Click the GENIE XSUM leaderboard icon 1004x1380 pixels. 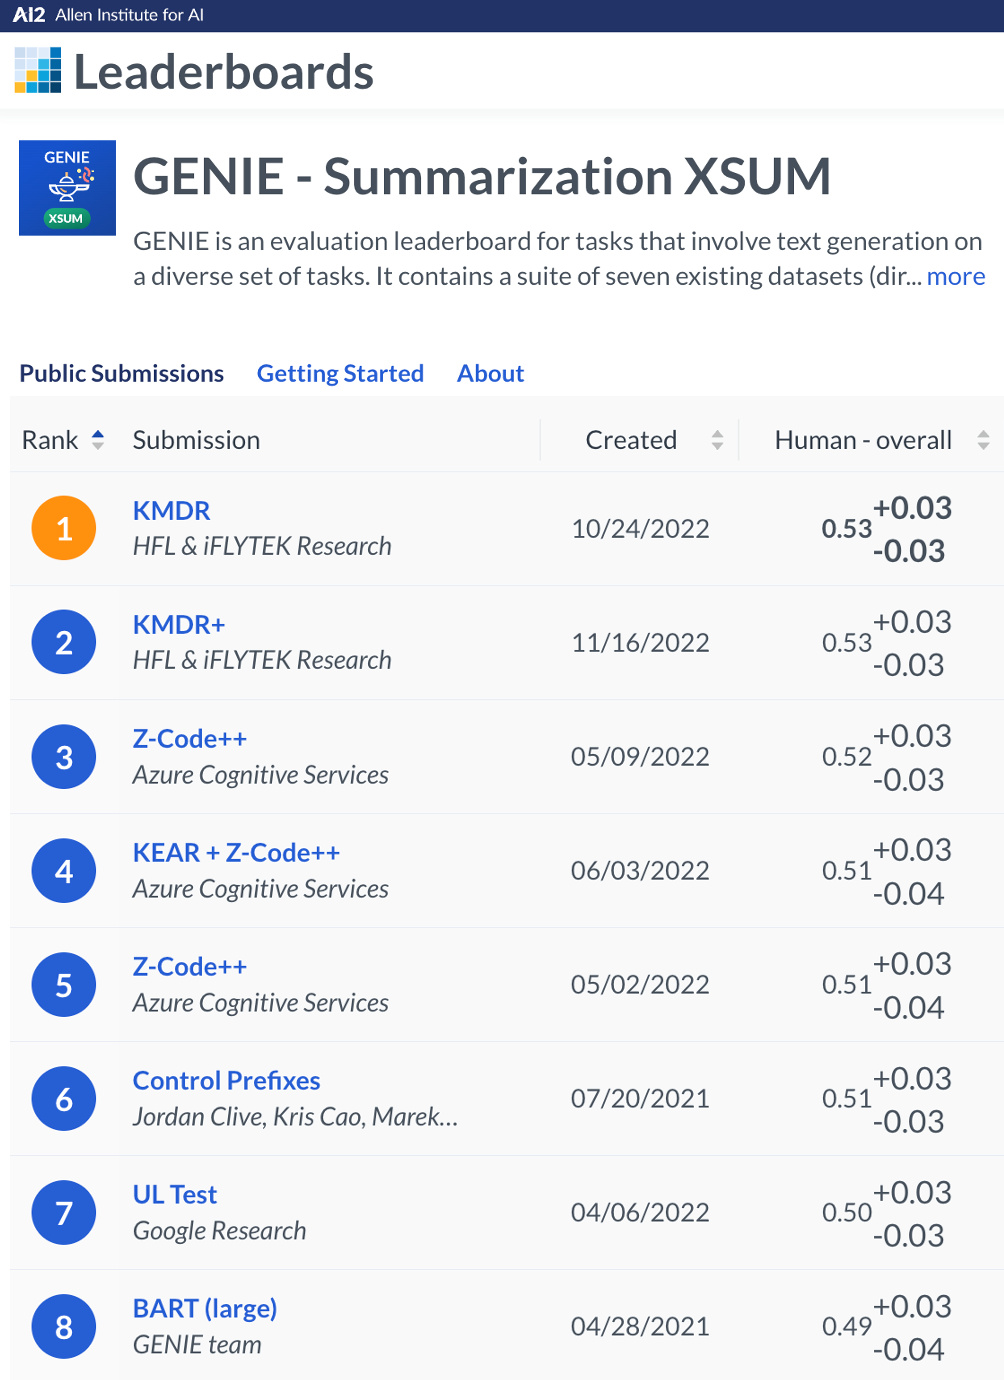click(x=67, y=188)
